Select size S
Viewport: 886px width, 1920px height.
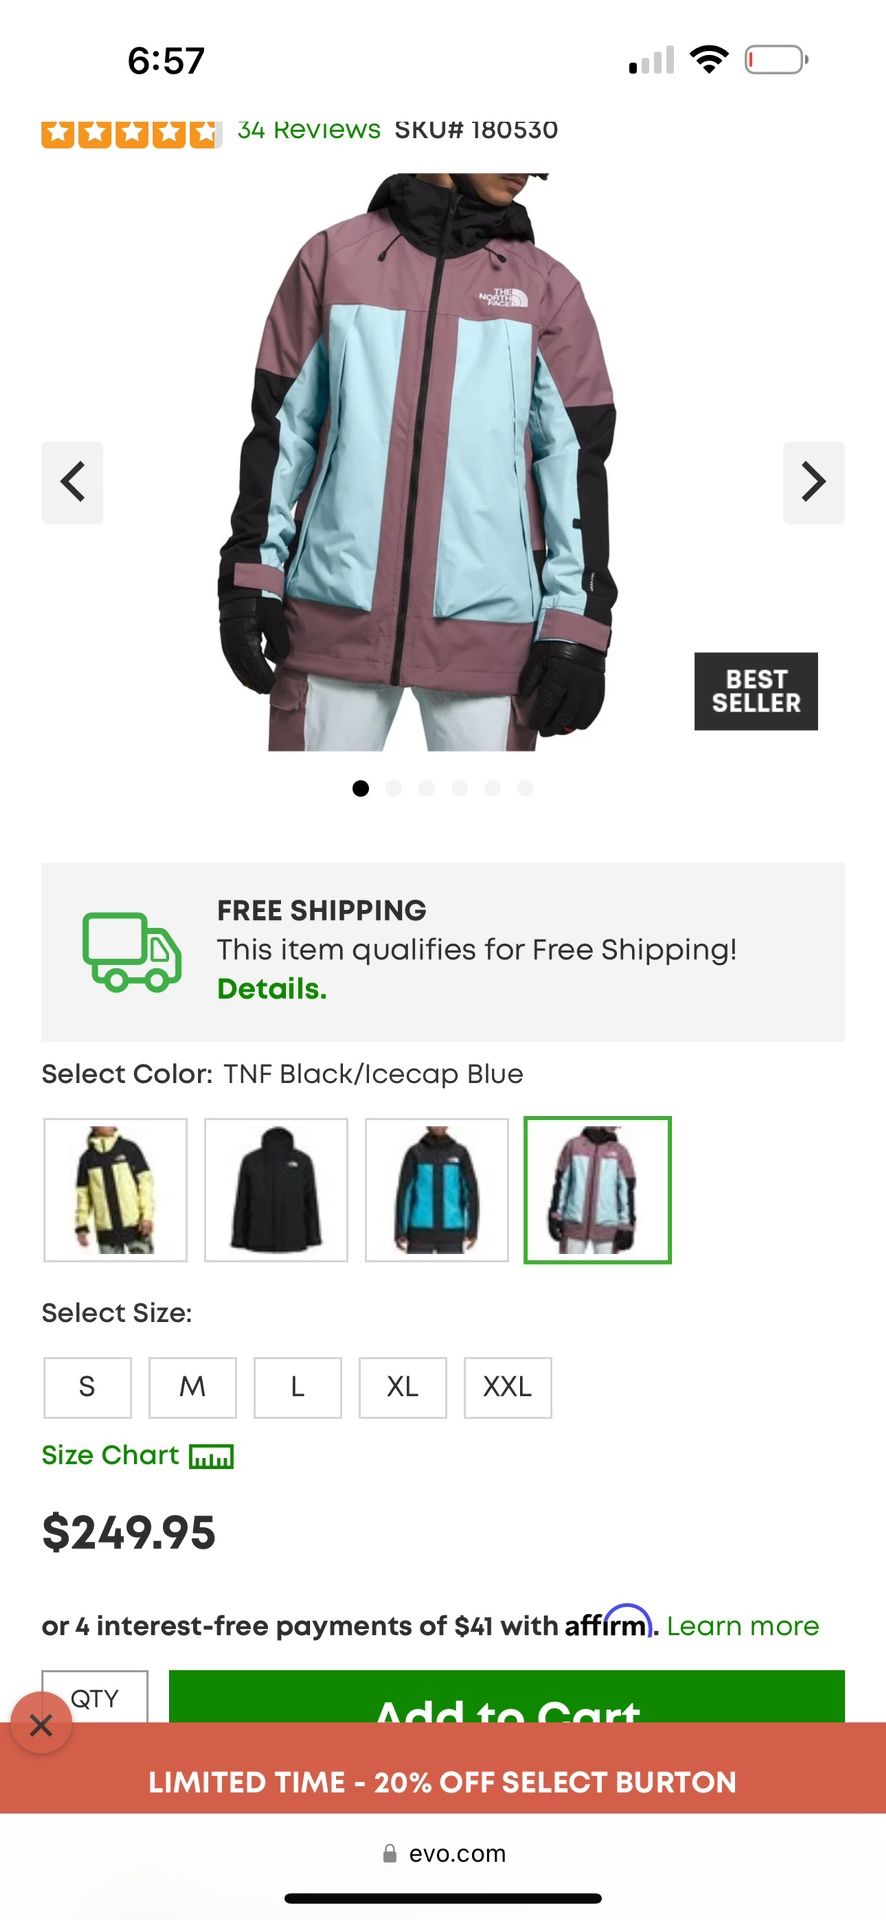point(87,1387)
